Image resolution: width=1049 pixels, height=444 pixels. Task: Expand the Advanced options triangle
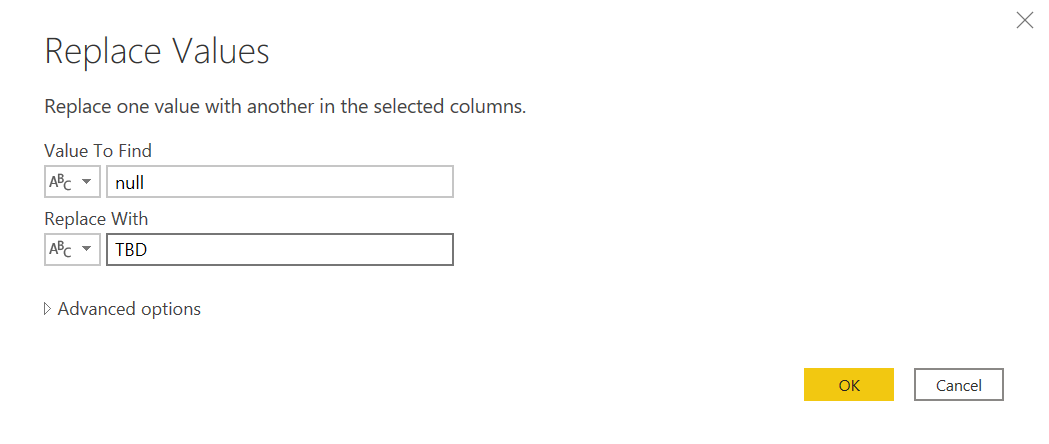(47, 309)
